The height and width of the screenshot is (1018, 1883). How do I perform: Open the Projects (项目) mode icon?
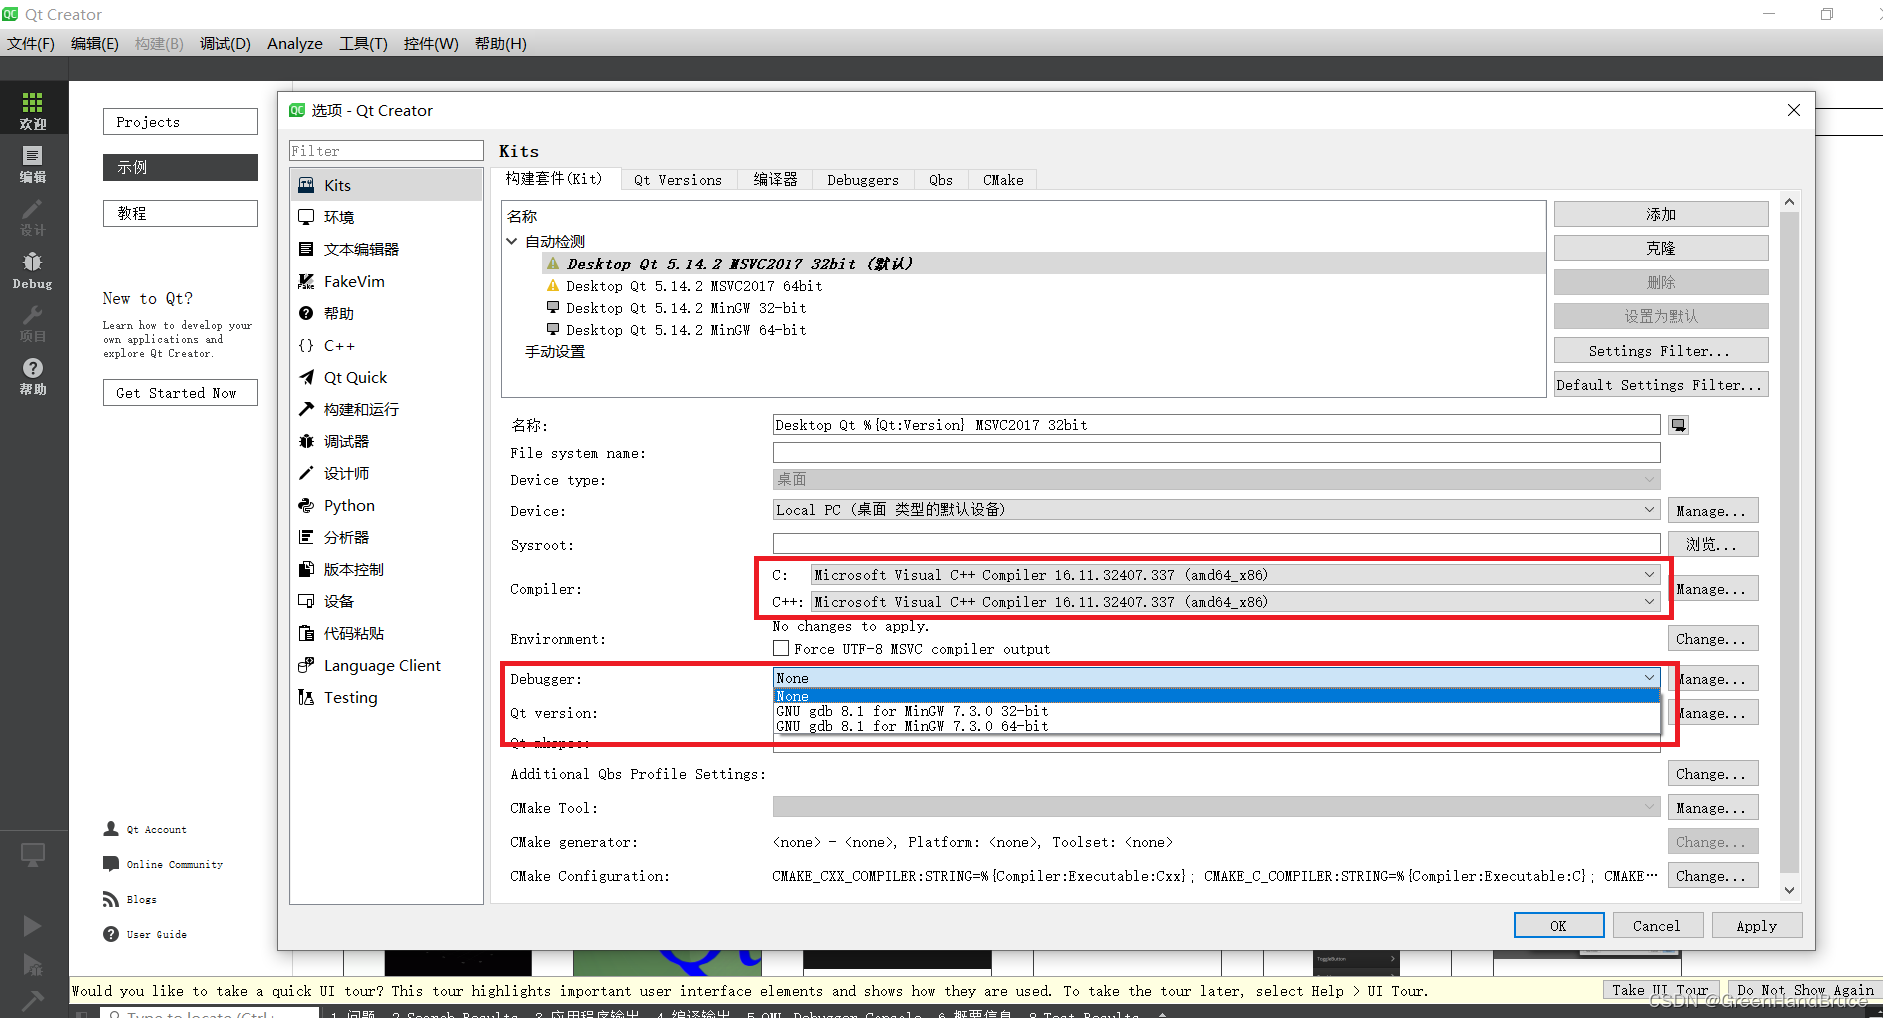[33, 323]
